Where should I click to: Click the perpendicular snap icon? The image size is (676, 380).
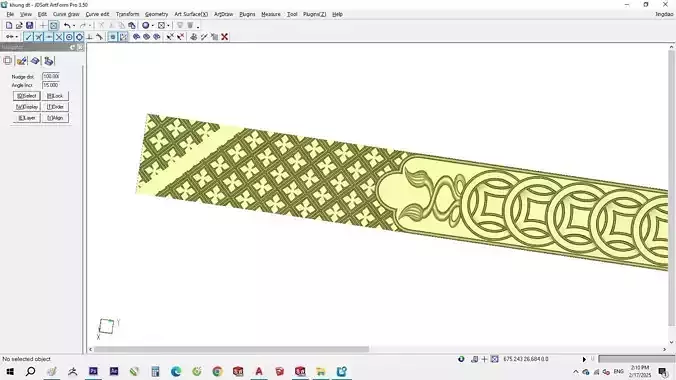tap(90, 37)
